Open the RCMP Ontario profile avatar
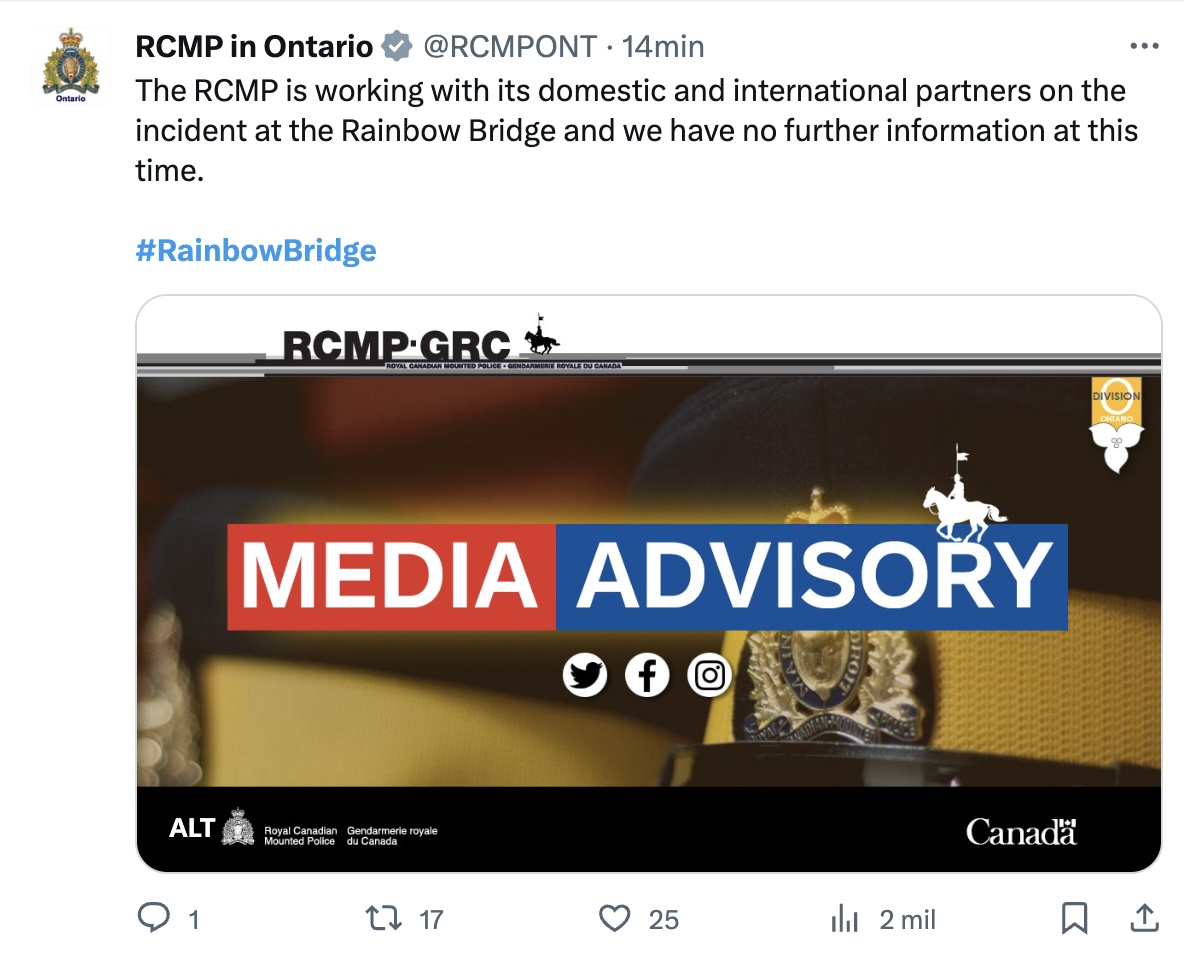 [71, 67]
